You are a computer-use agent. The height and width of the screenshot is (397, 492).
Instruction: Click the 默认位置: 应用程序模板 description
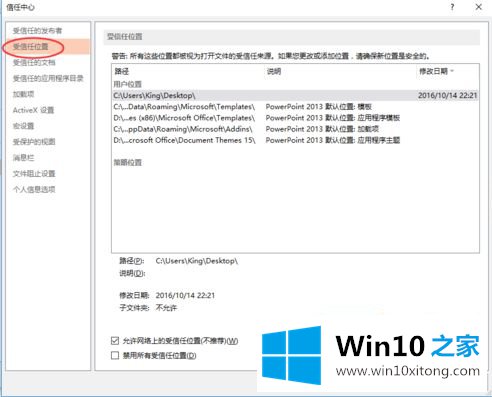pyautogui.click(x=333, y=118)
